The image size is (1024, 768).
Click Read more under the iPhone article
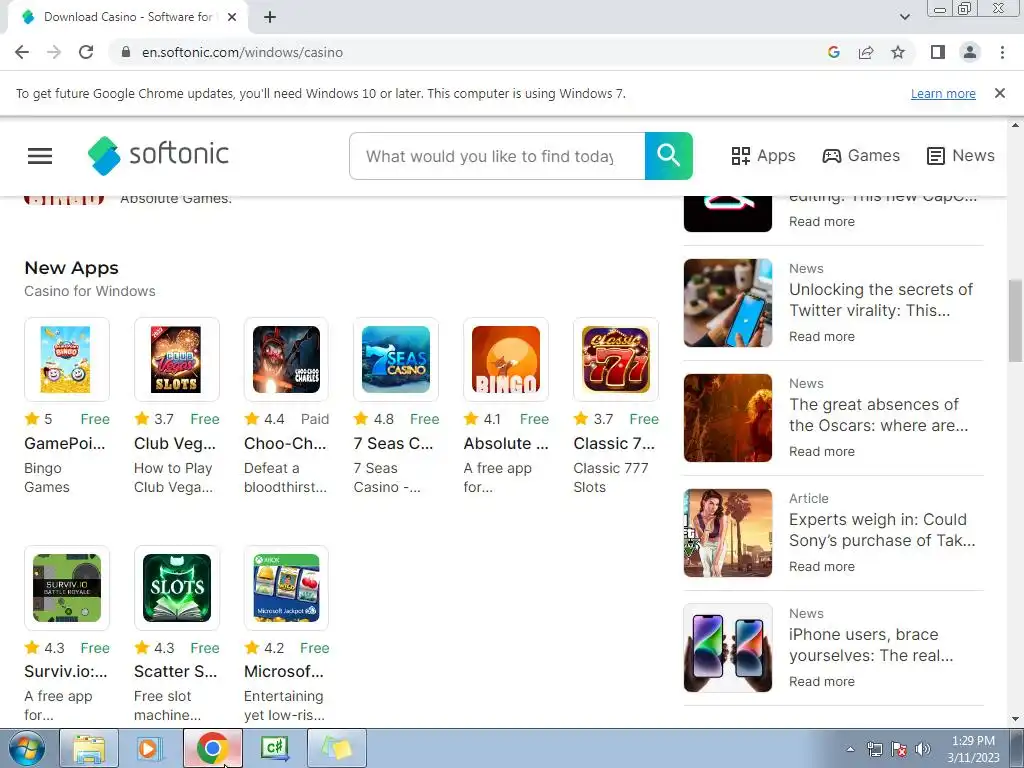(822, 681)
